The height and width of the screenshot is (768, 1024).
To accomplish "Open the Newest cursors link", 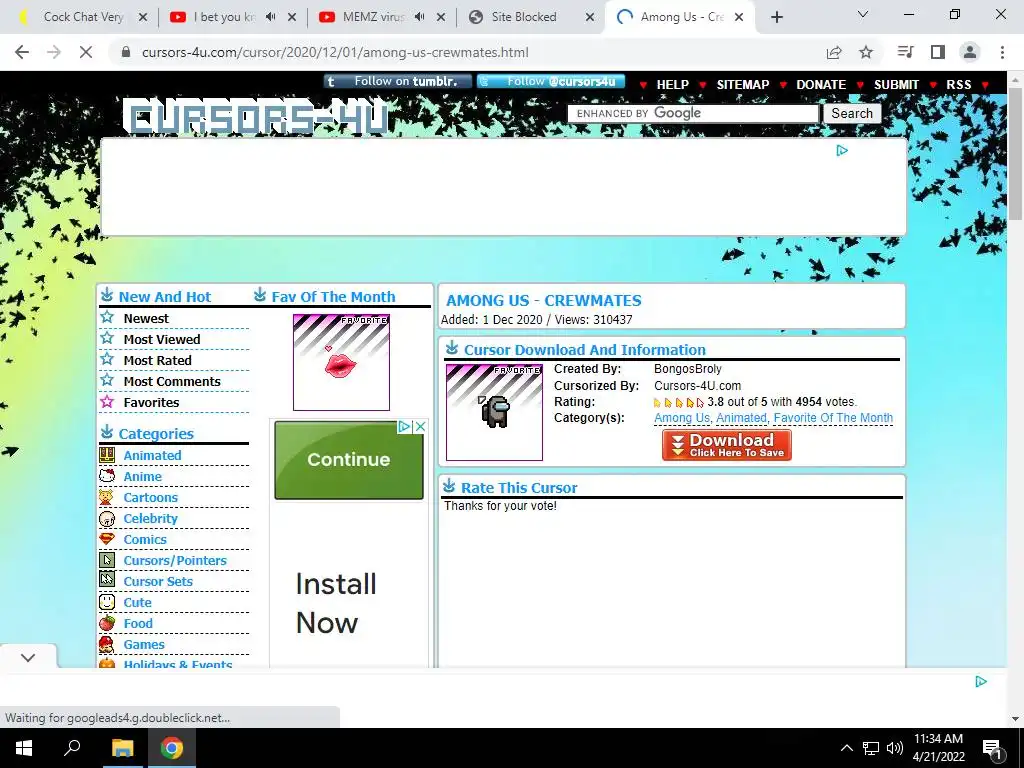I will (146, 318).
